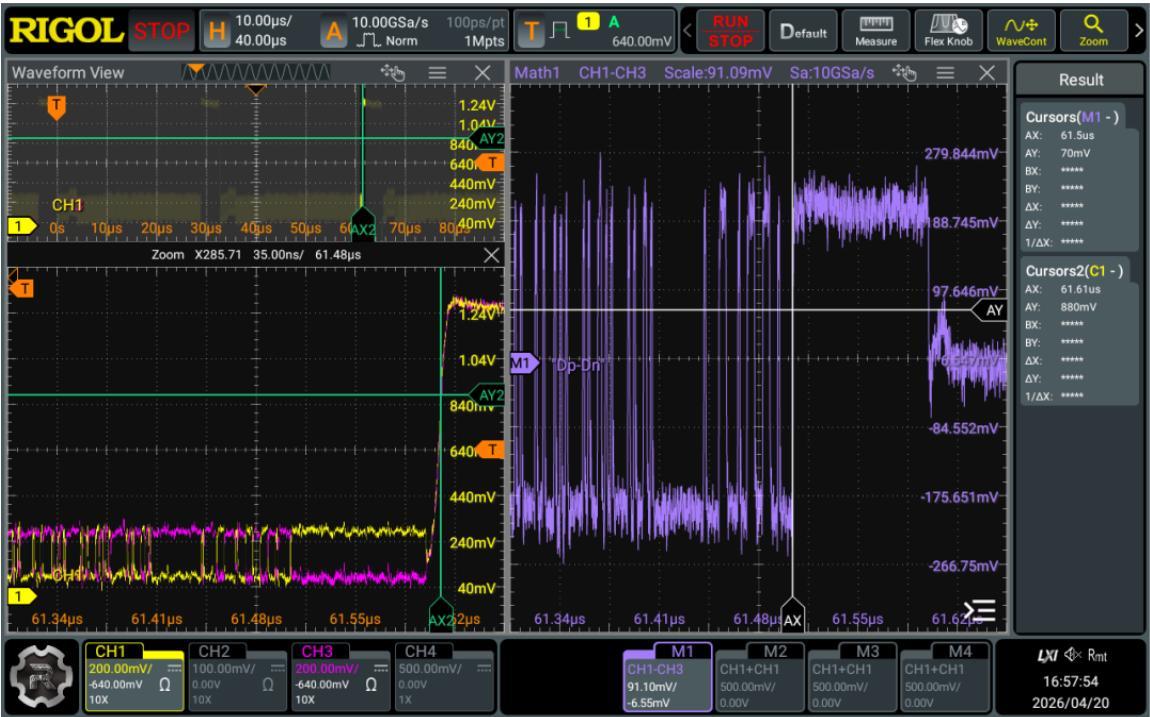The image size is (1150, 717).
Task: Toggle RUN STOP acquisition
Action: click(x=730, y=31)
